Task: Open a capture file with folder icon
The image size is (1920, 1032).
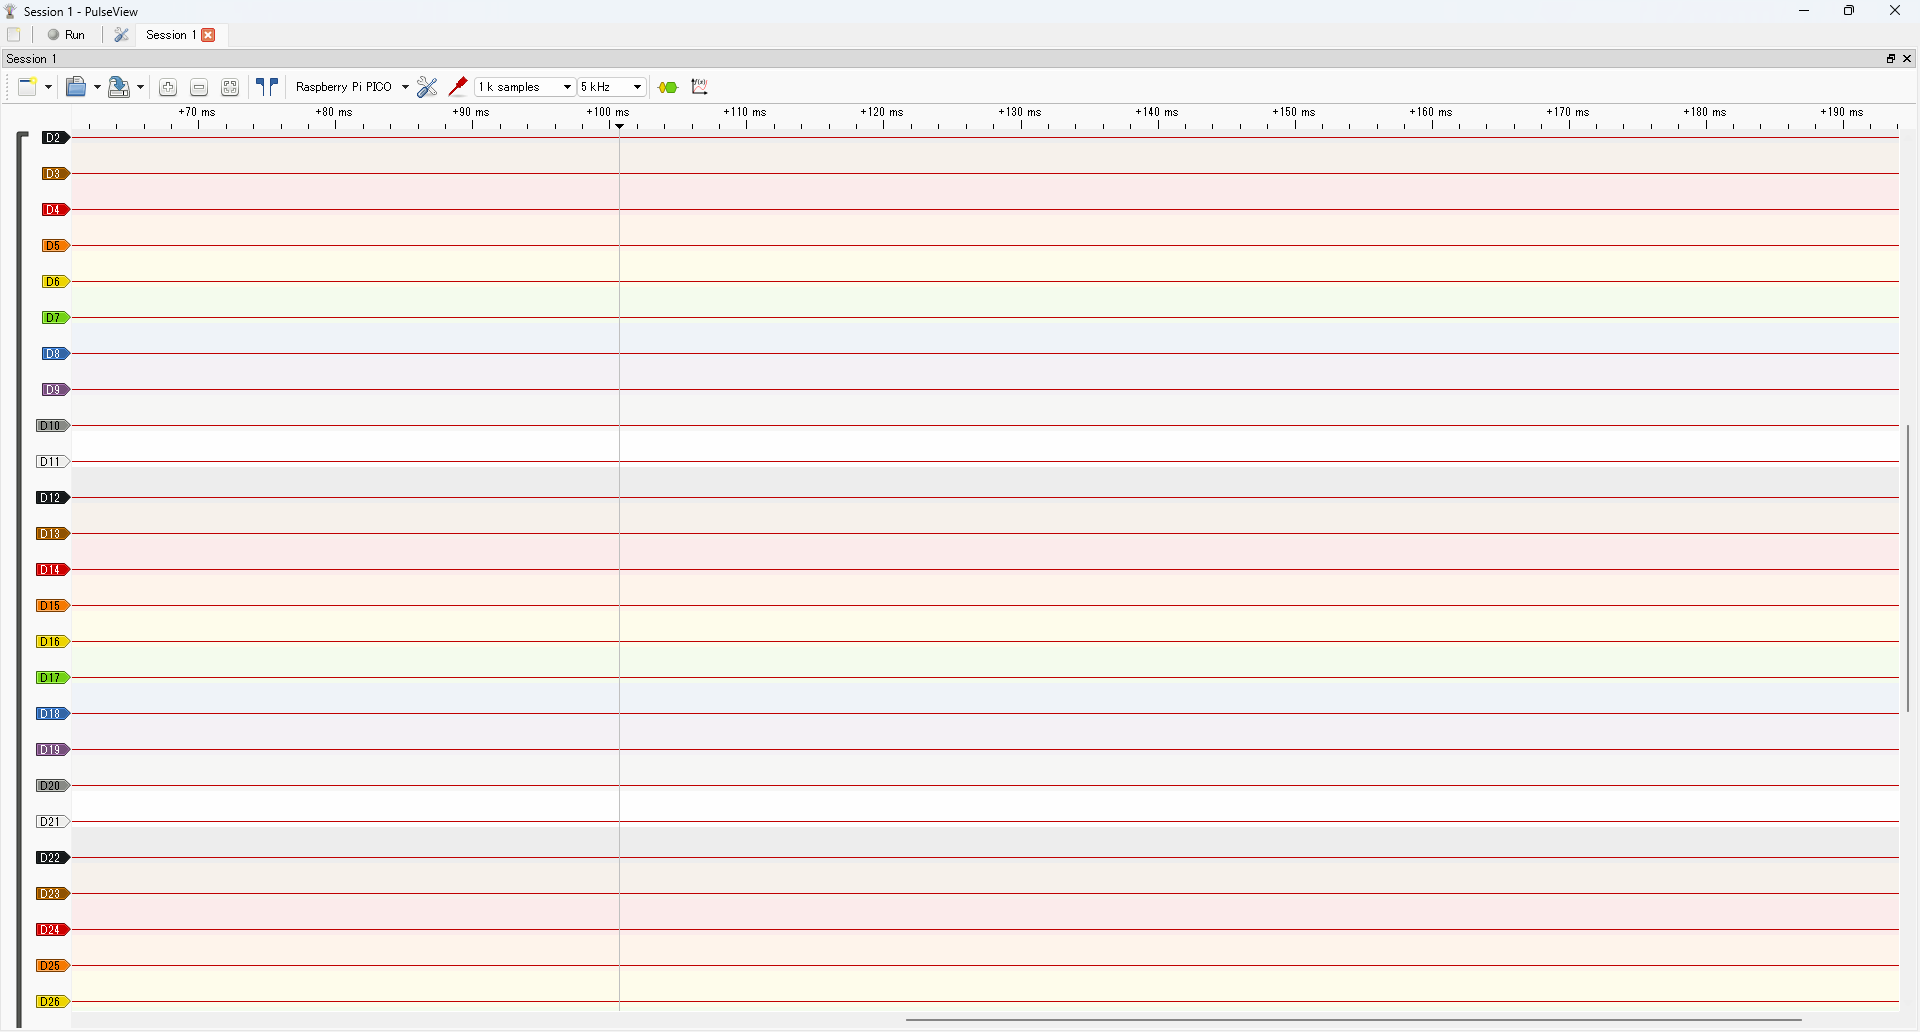Action: tap(76, 87)
